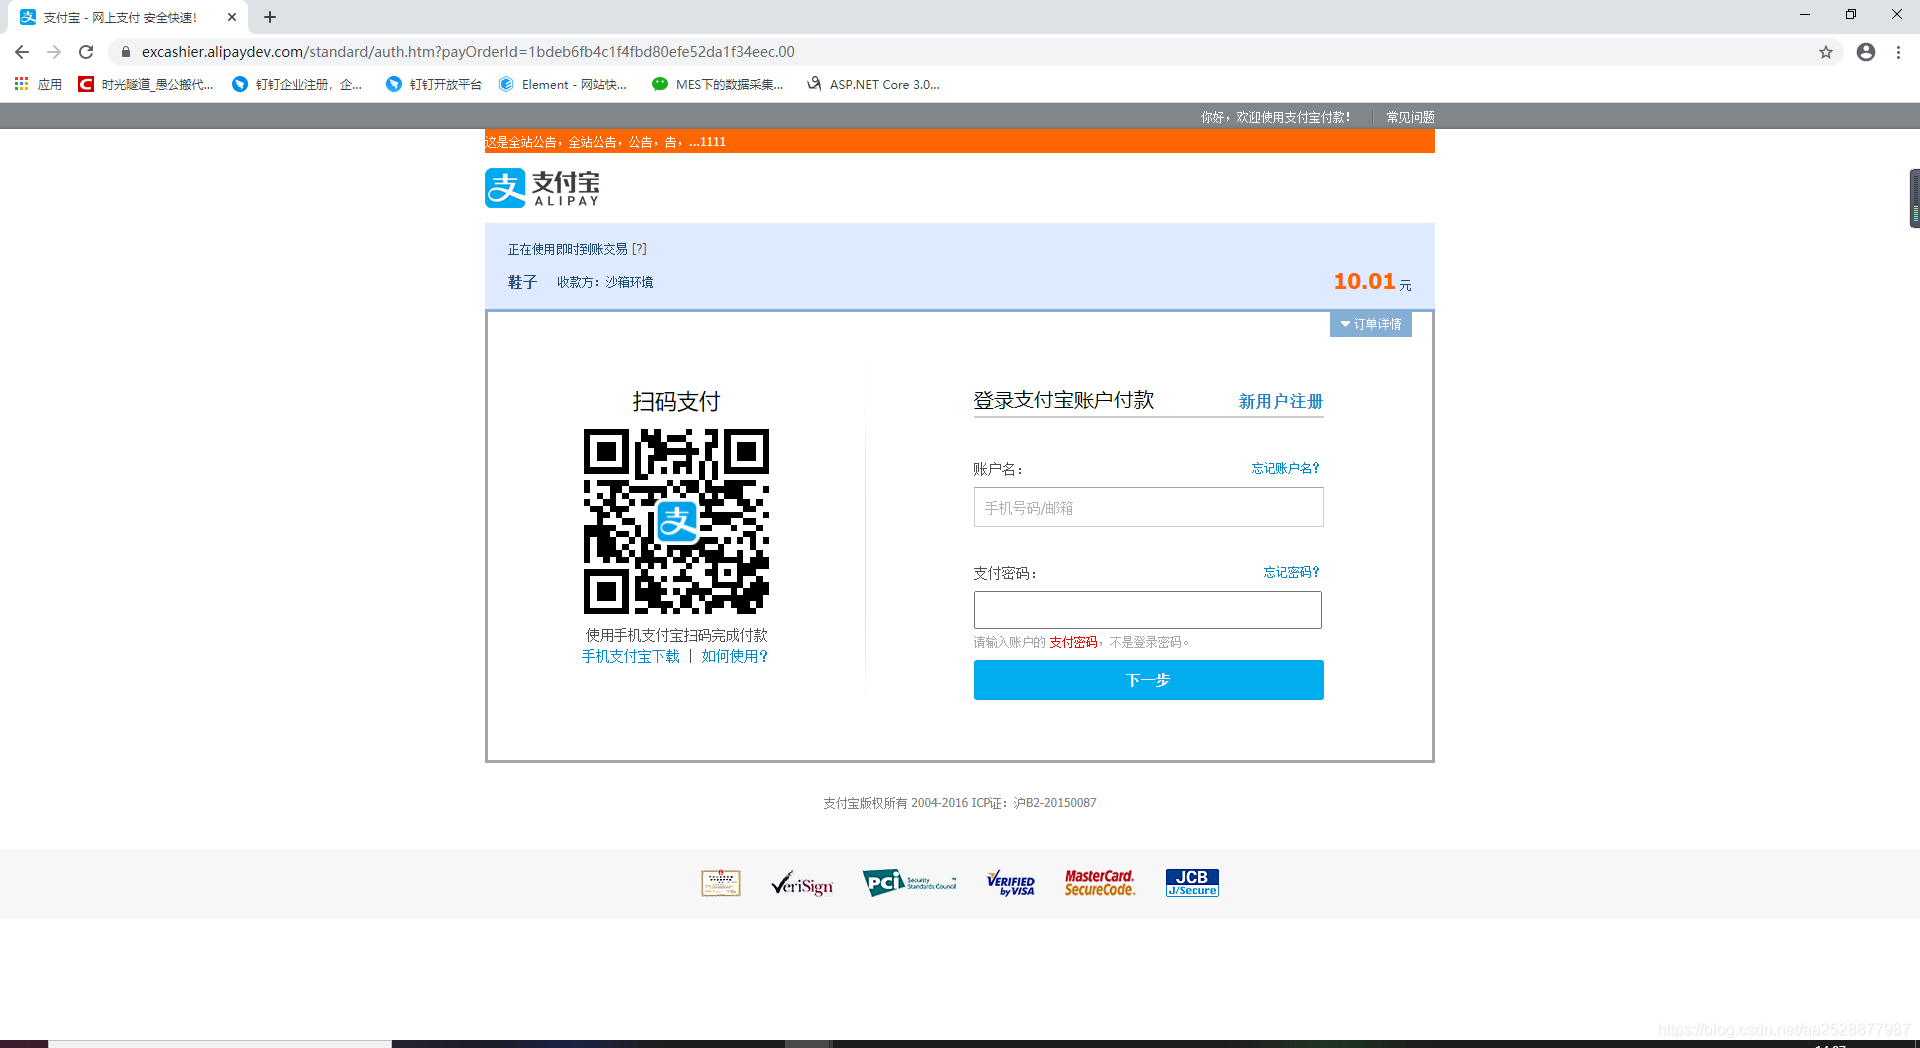Close the 支付宝 browser tab
The image size is (1920, 1048).
[x=232, y=17]
